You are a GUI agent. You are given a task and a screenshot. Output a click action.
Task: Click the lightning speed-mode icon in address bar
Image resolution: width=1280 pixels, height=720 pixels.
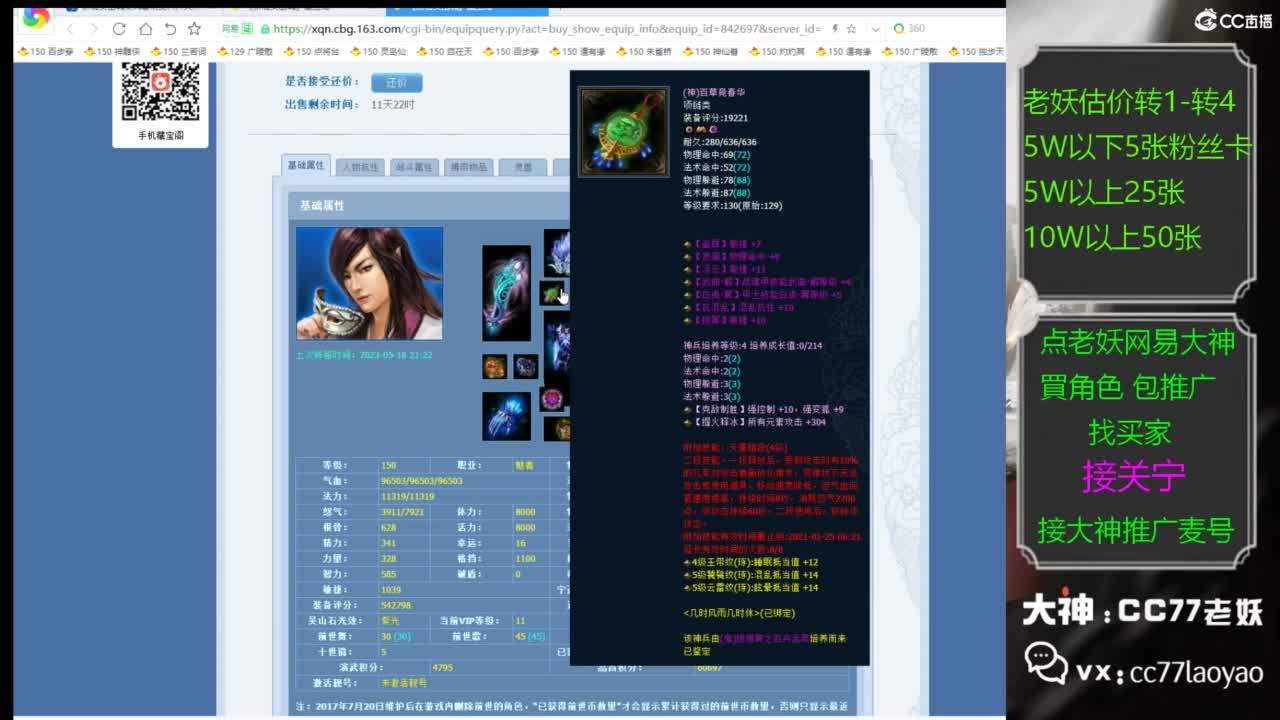(x=832, y=29)
